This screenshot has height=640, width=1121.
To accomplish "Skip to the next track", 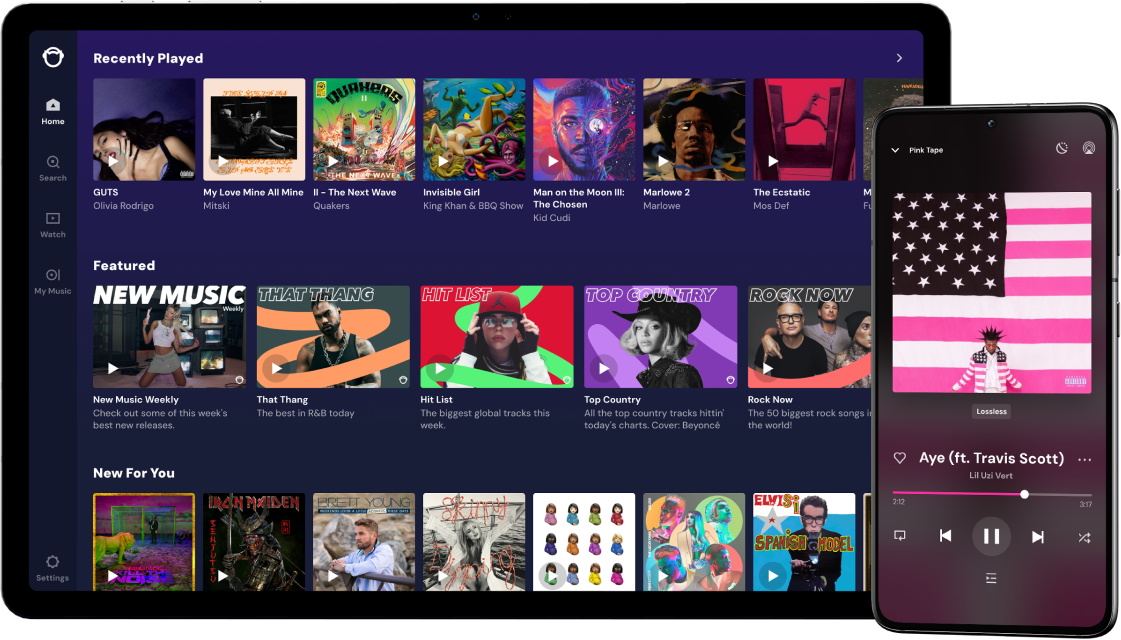I will point(1038,536).
